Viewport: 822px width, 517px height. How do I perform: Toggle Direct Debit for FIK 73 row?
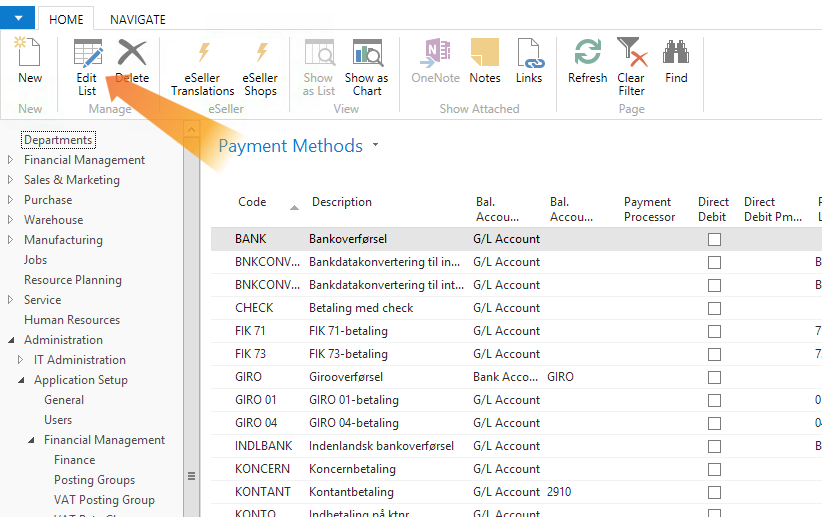(x=714, y=354)
